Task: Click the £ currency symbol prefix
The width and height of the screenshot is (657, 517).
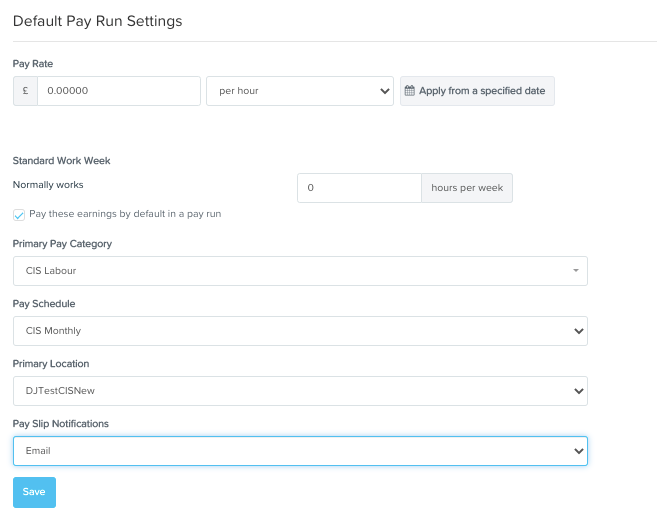Action: pos(25,91)
